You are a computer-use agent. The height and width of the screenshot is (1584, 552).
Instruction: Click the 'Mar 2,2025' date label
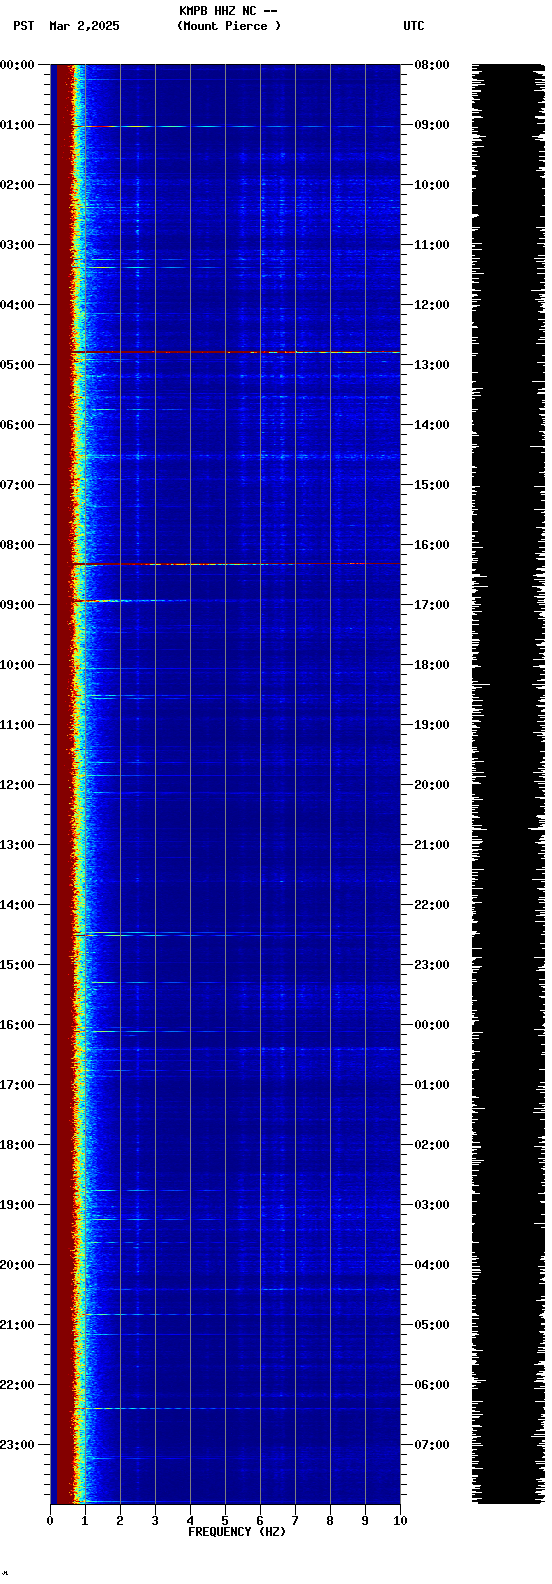(84, 26)
